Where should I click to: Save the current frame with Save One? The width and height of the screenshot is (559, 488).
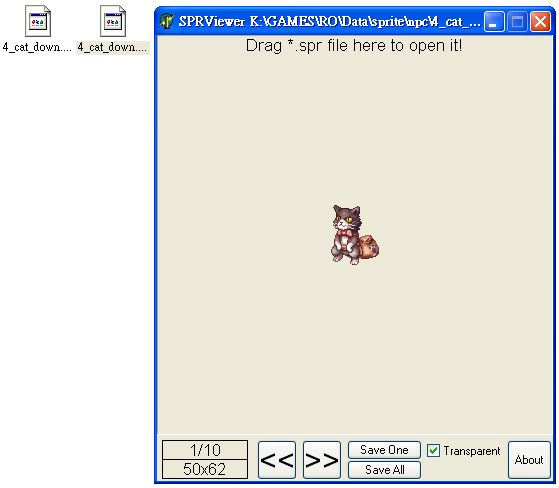tap(384, 450)
